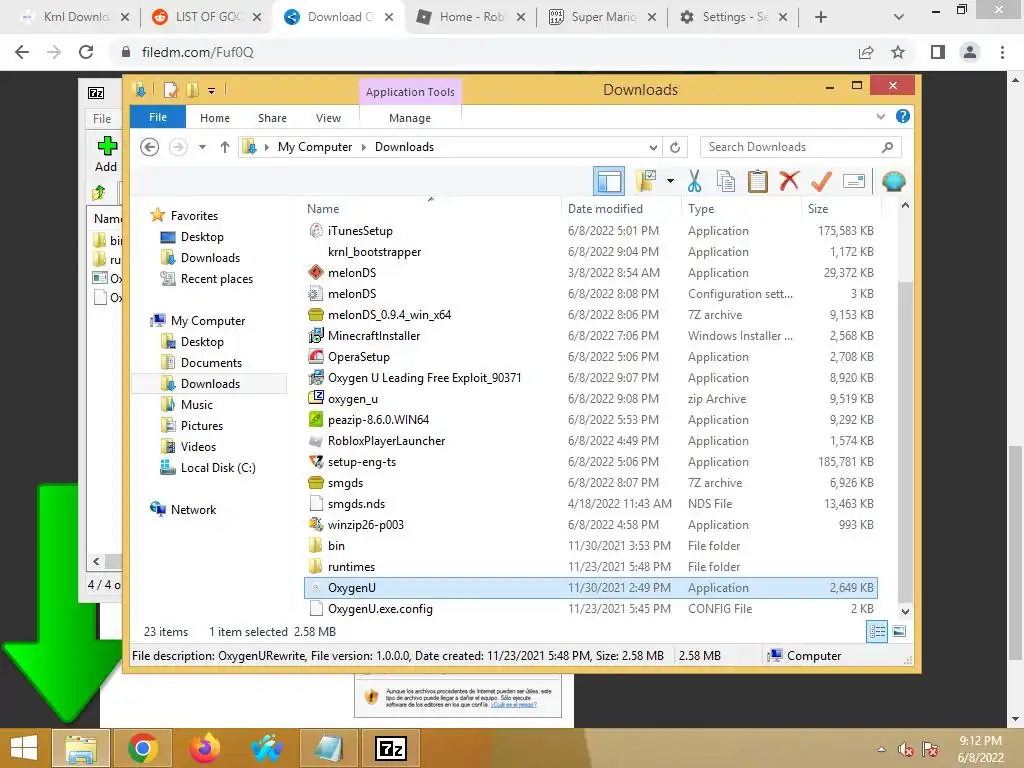This screenshot has width=1024, height=768.
Task: Switch to large icons view in status bar
Action: click(x=899, y=632)
